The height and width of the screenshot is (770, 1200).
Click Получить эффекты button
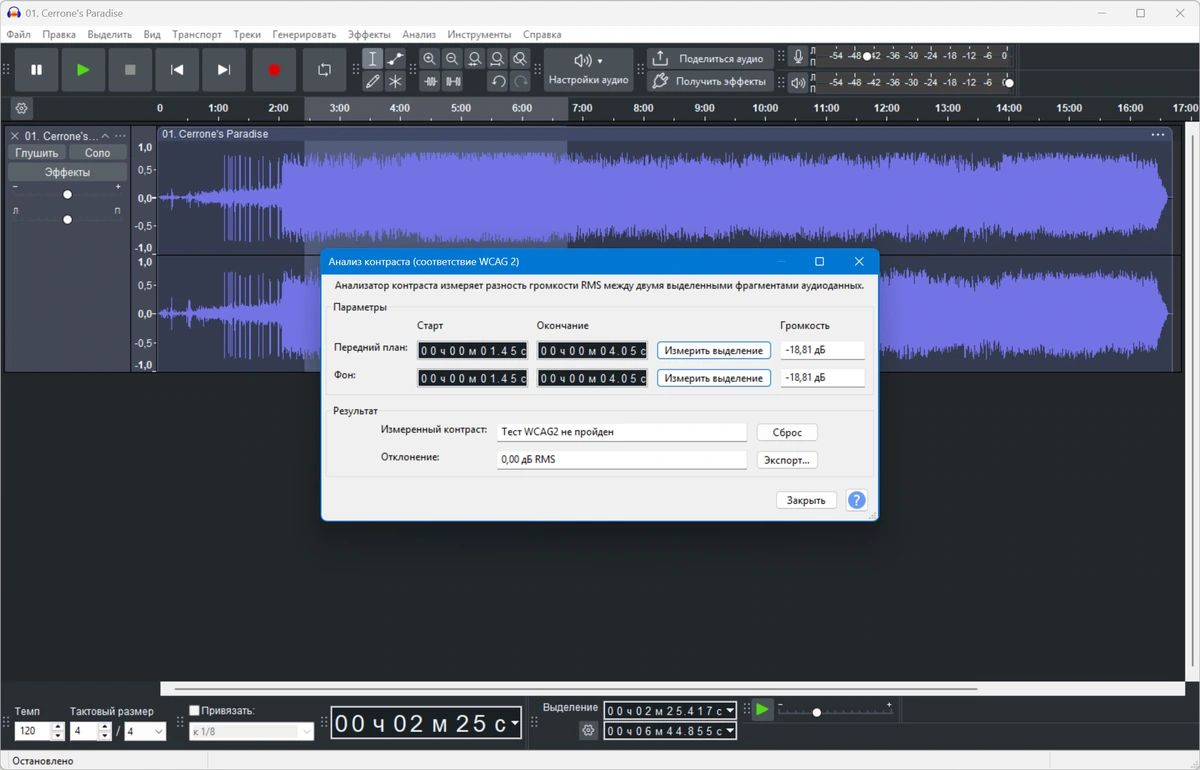pyautogui.click(x=710, y=82)
